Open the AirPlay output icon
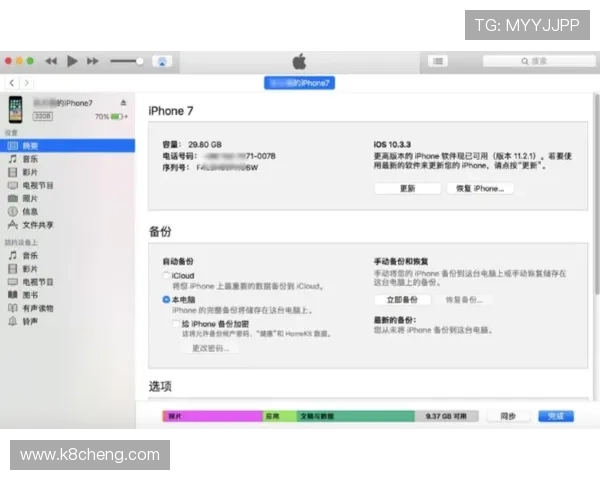Viewport: 600px width, 480px height. pos(162,61)
